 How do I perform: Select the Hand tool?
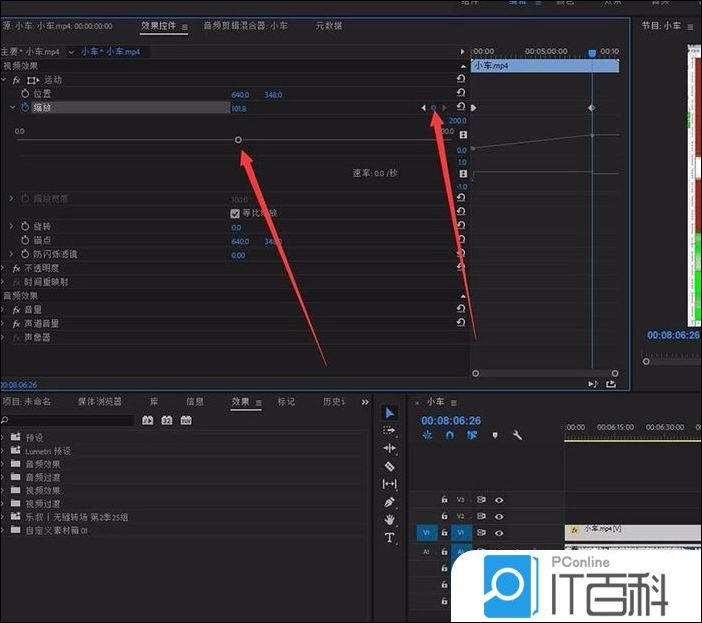(x=390, y=520)
